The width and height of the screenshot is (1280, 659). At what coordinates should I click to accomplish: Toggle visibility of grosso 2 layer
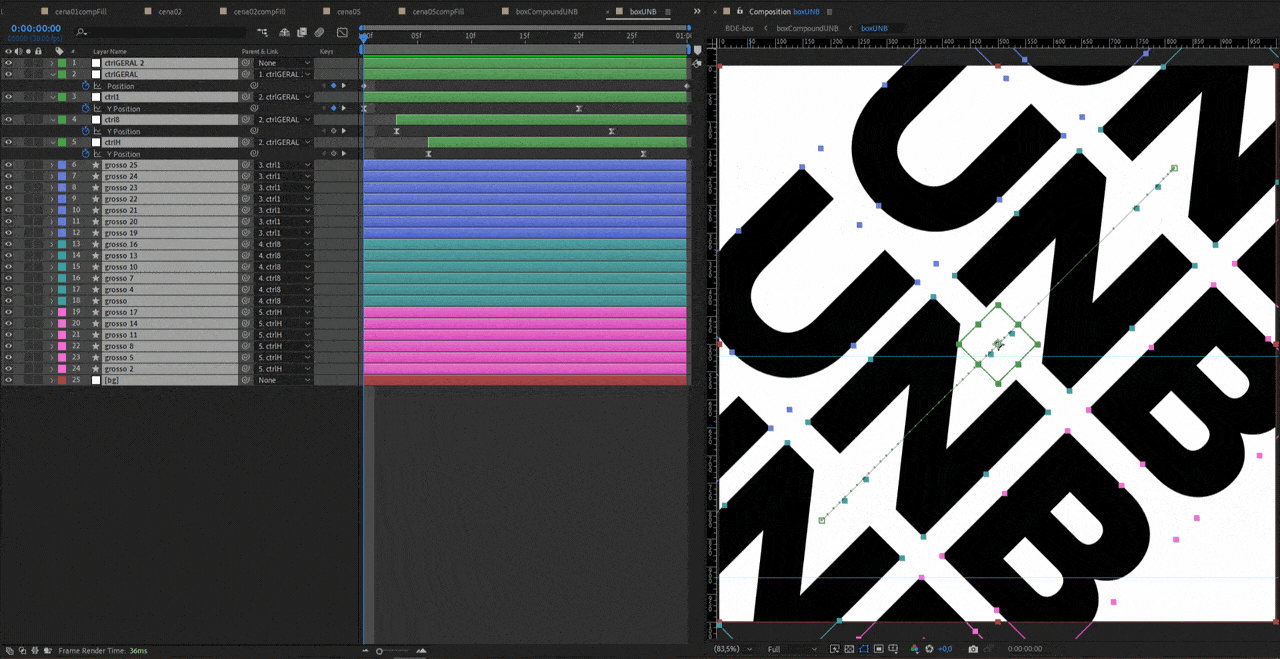point(8,369)
